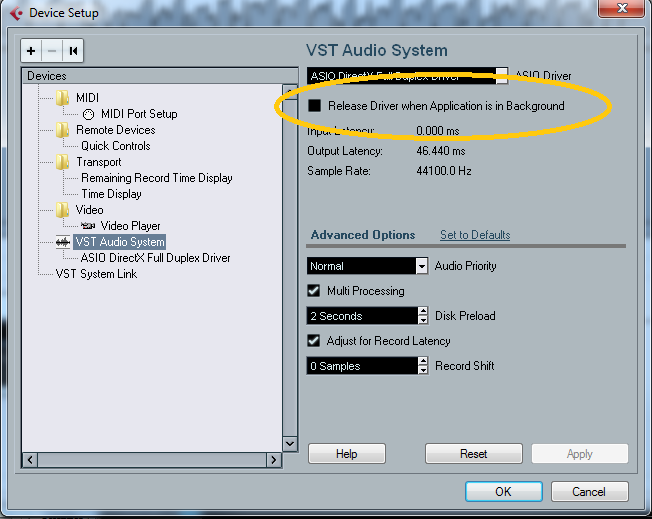Select ASIO DirectX Full Duplex Driver item
The image size is (652, 519).
(x=155, y=258)
